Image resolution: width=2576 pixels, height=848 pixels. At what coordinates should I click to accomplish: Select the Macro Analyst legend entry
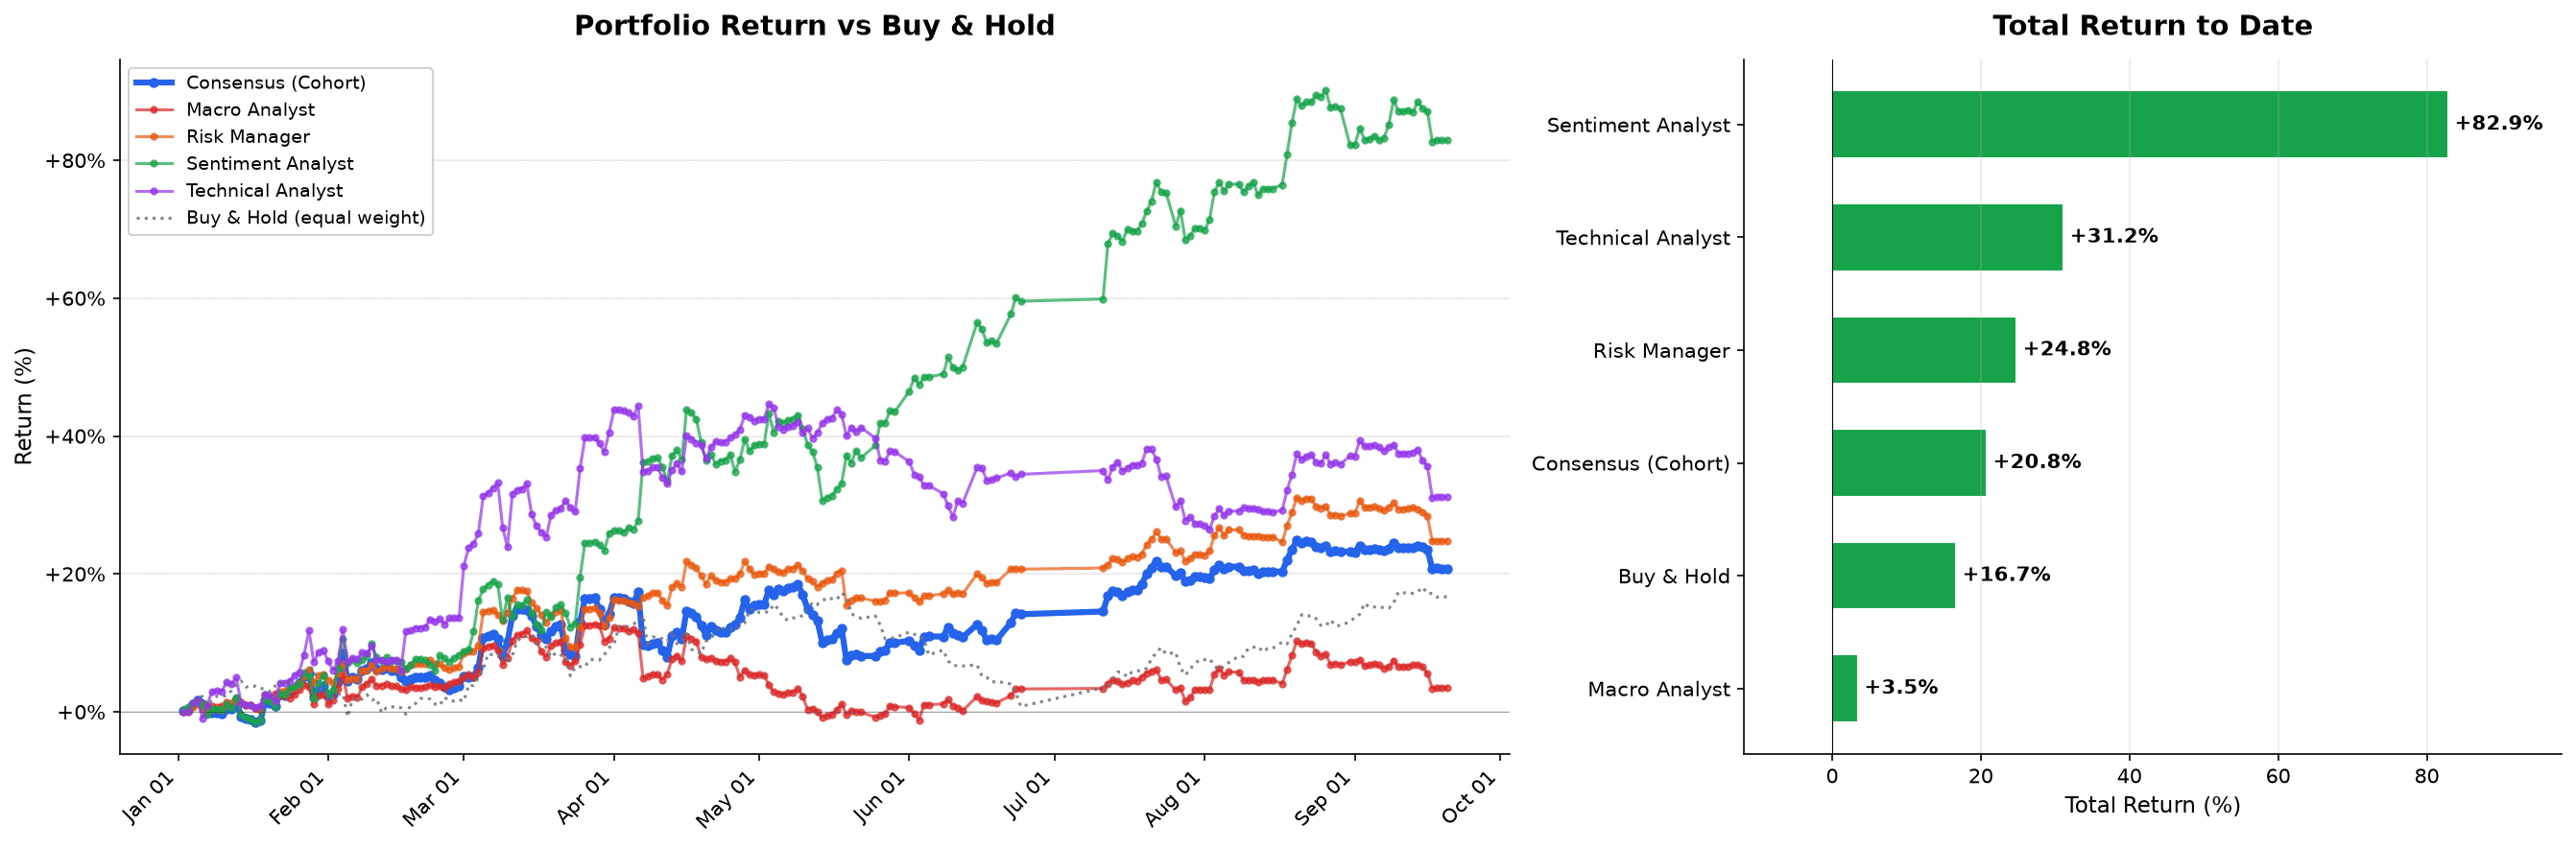coord(225,109)
